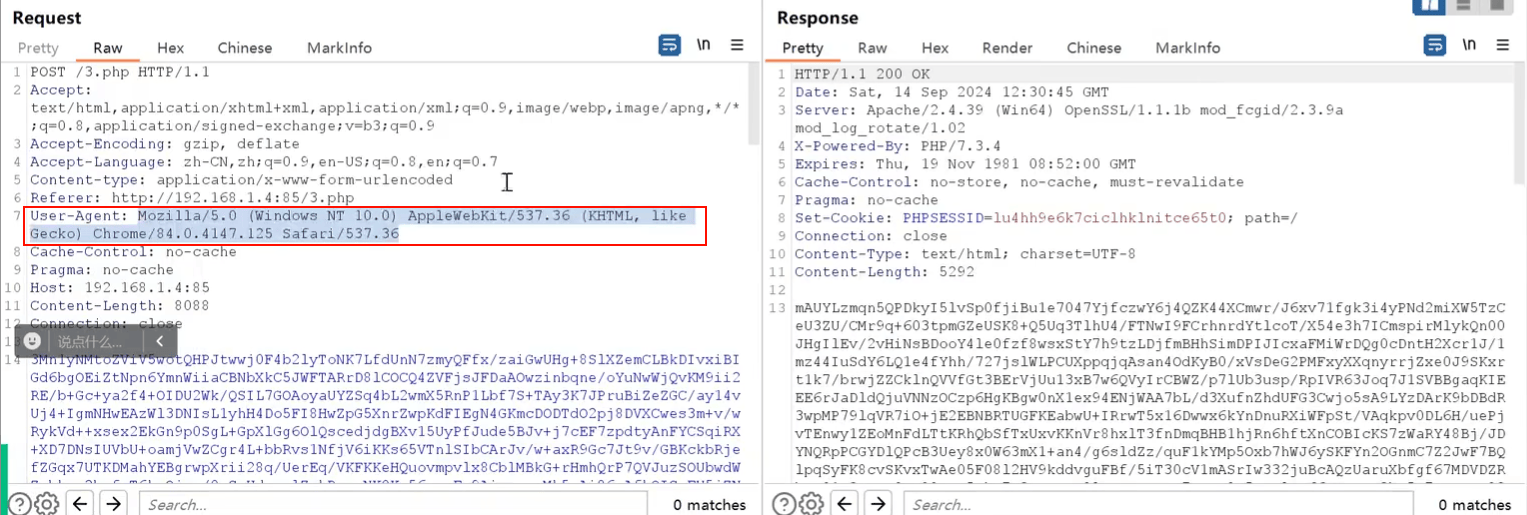Click the '说点什么...' chat input
This screenshot has width=1527, height=515.
coord(90,341)
